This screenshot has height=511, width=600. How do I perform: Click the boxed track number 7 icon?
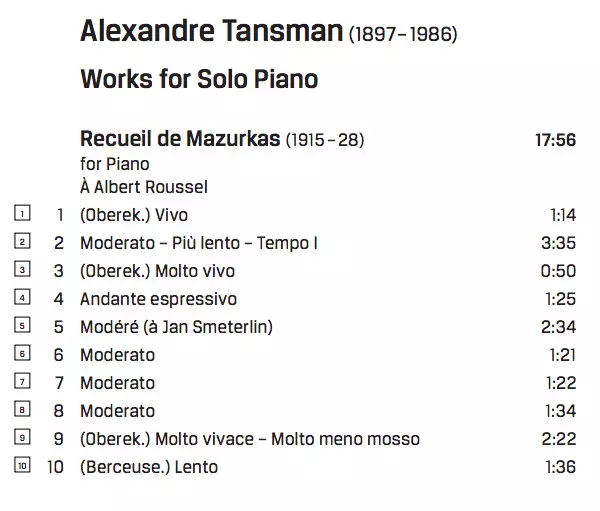[x=23, y=381]
